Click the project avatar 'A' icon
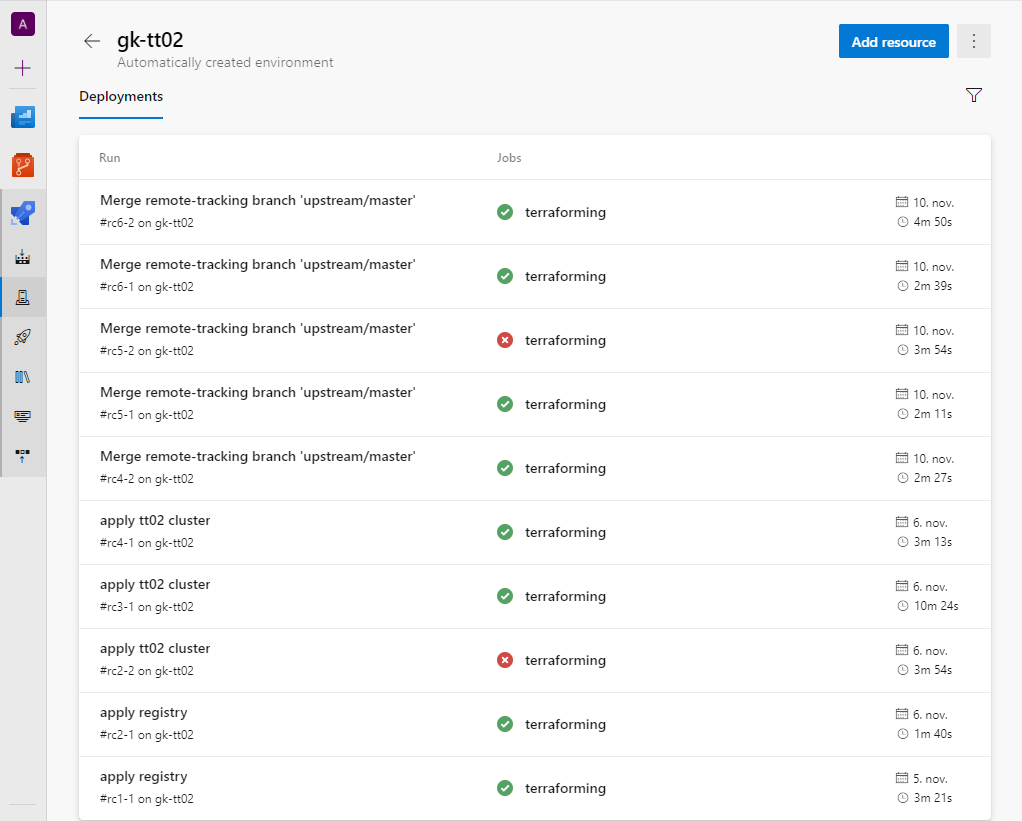 tap(23, 24)
